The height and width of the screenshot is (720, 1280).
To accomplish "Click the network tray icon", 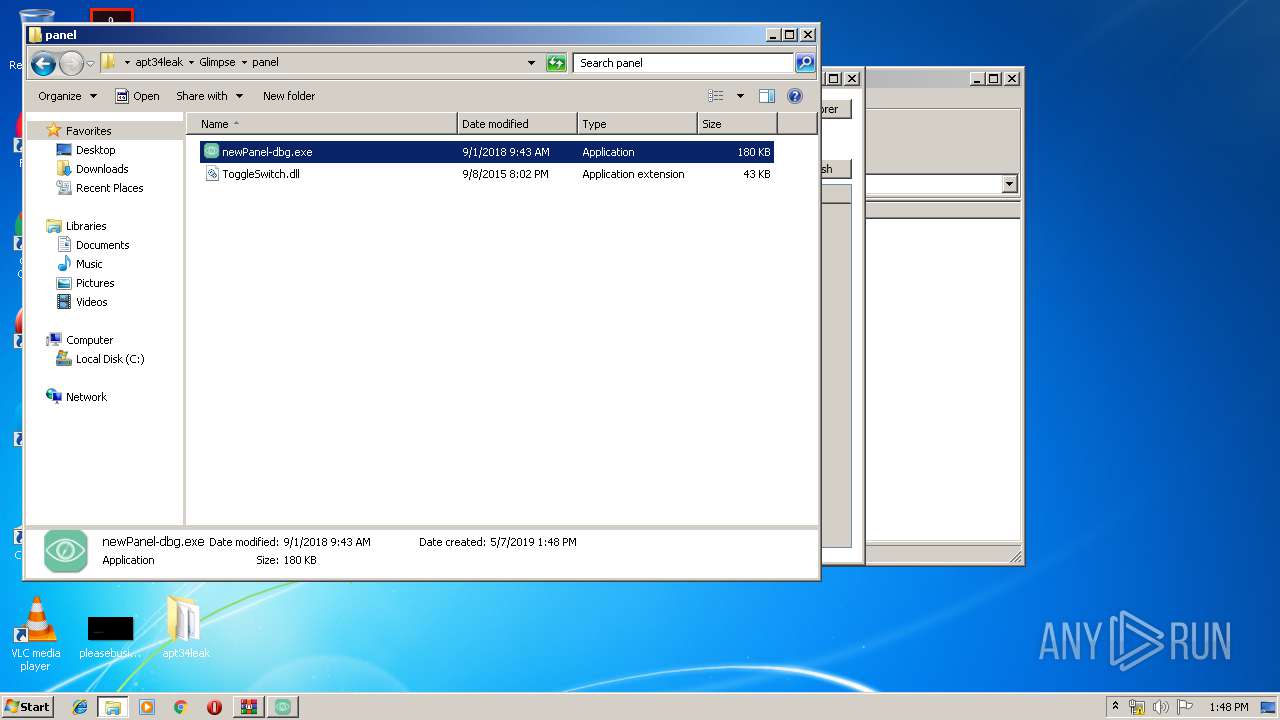I will 1137,707.
